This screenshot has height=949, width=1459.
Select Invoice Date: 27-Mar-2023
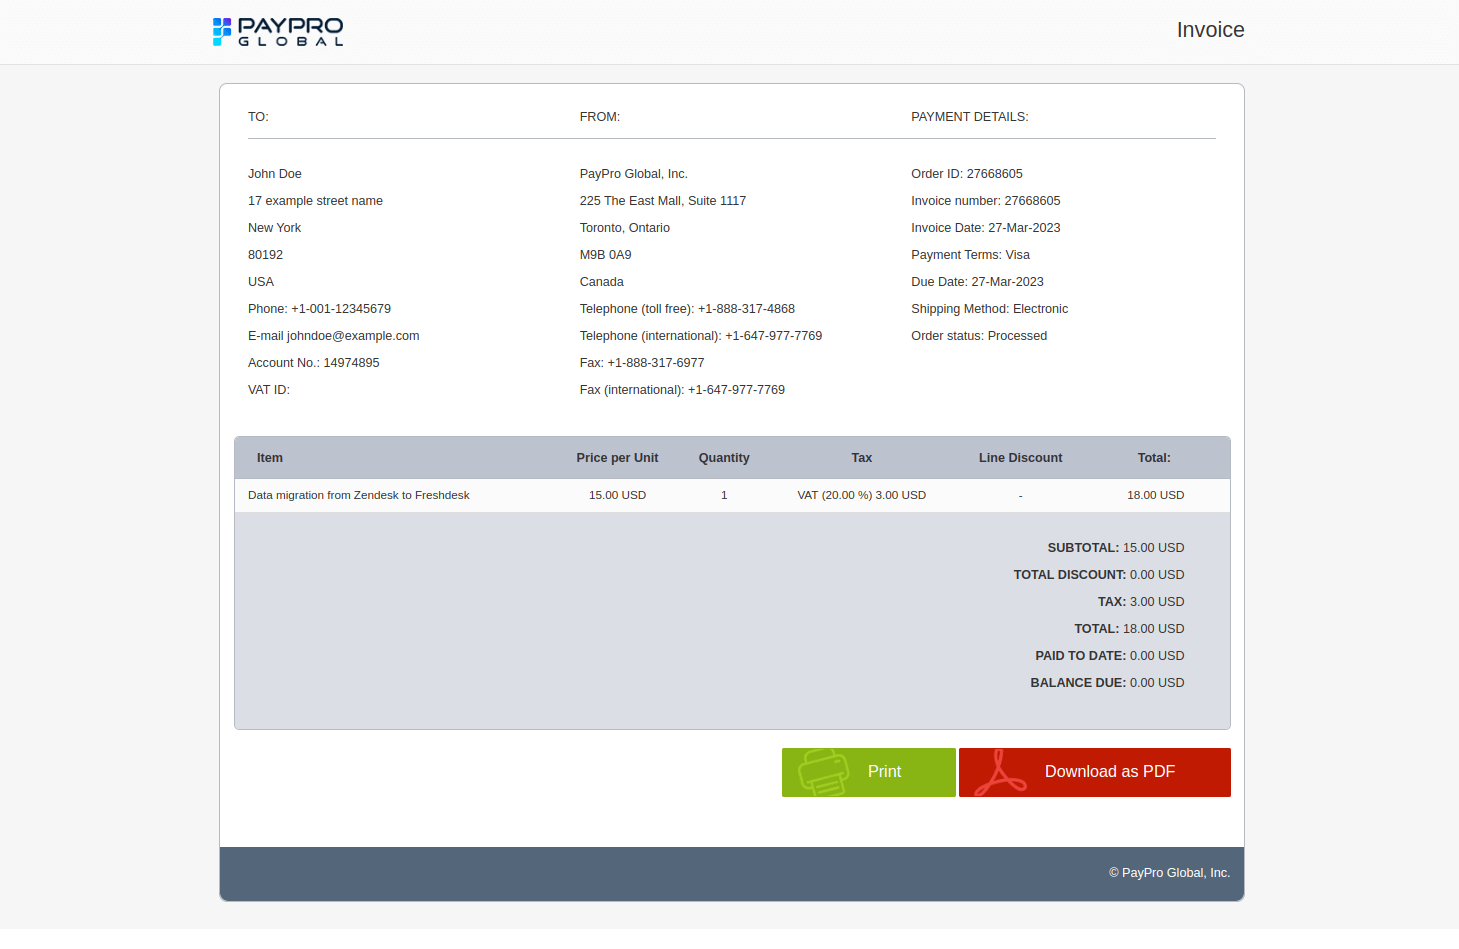point(986,228)
